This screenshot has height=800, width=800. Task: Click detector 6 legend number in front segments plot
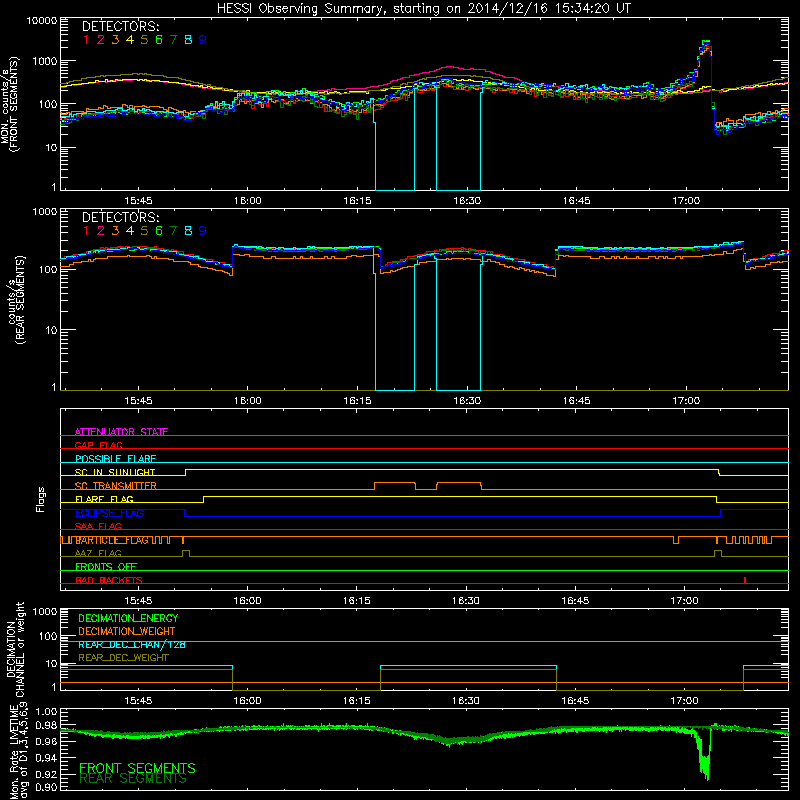click(159, 39)
